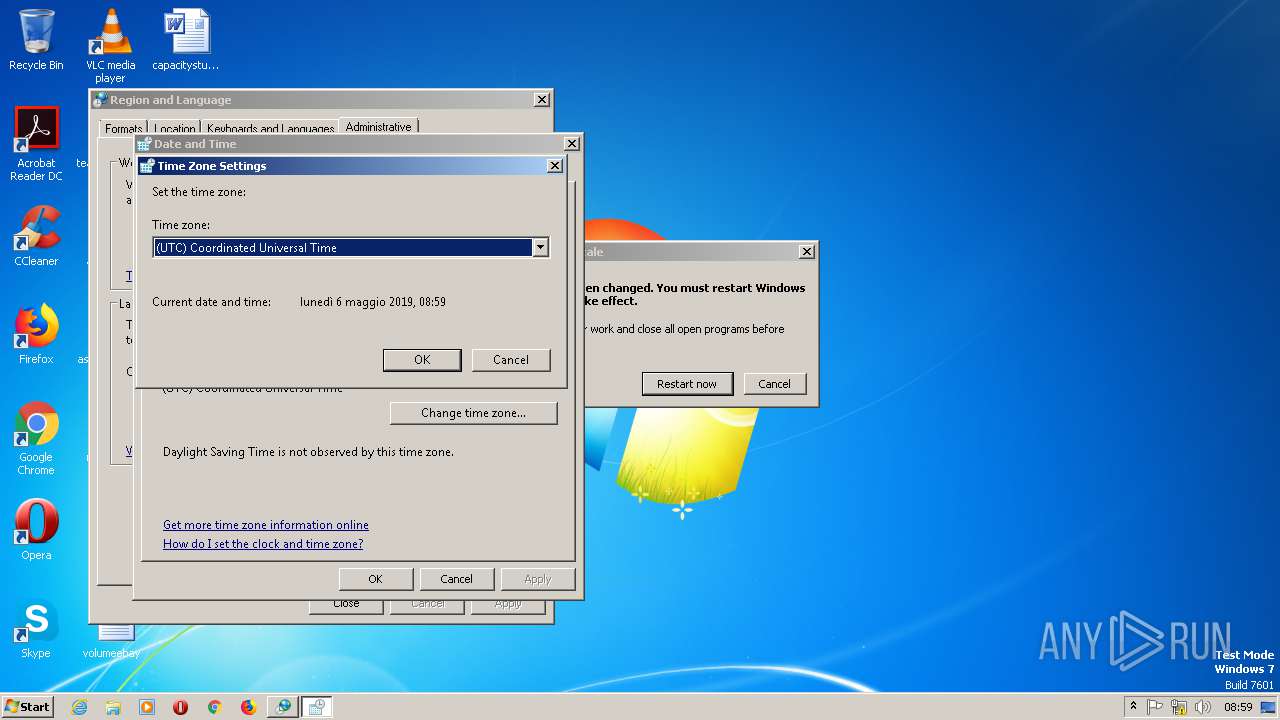Switch to Location tab in Region and Language
Viewport: 1280px width, 720px height.
pyautogui.click(x=175, y=128)
